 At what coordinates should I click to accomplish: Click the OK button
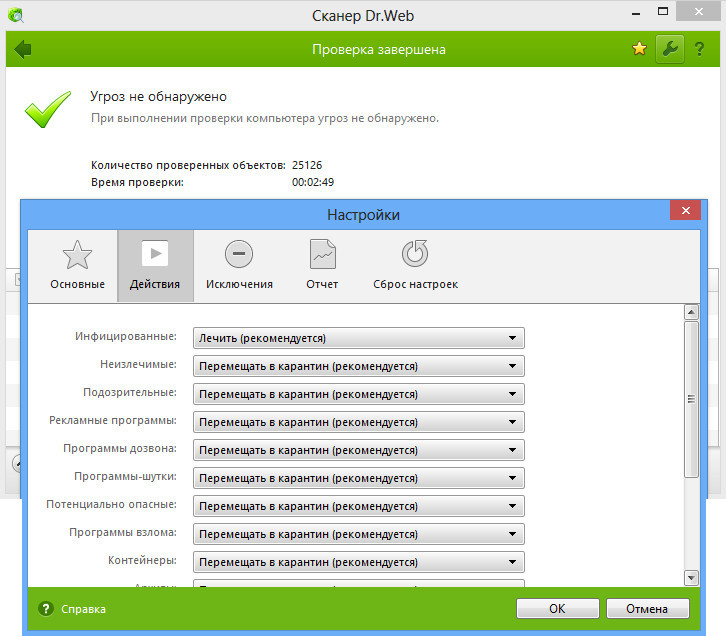tap(557, 608)
